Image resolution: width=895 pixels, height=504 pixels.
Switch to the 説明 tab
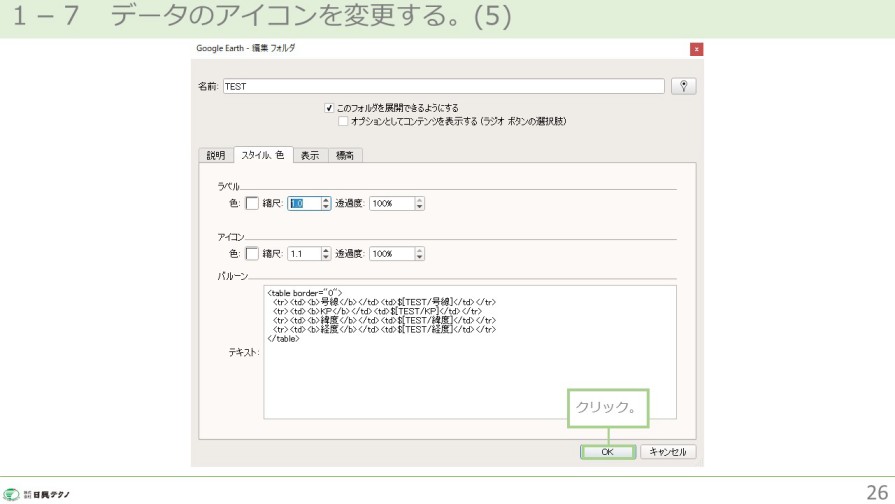click(216, 155)
